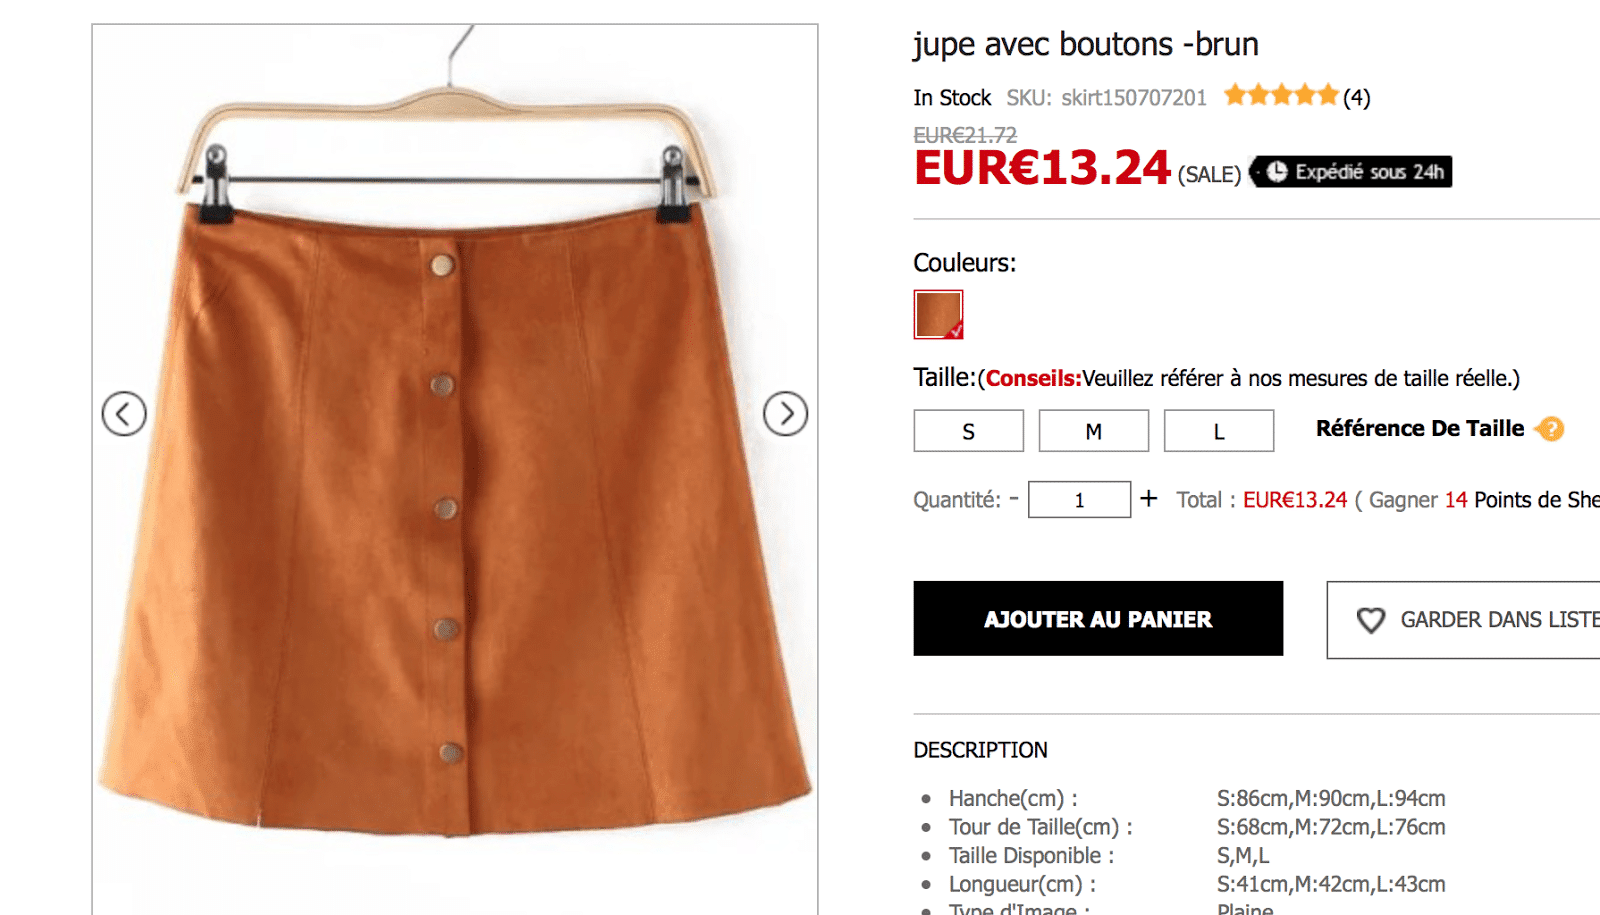
Task: Click the Expédié sous 24h badge
Action: click(1351, 172)
